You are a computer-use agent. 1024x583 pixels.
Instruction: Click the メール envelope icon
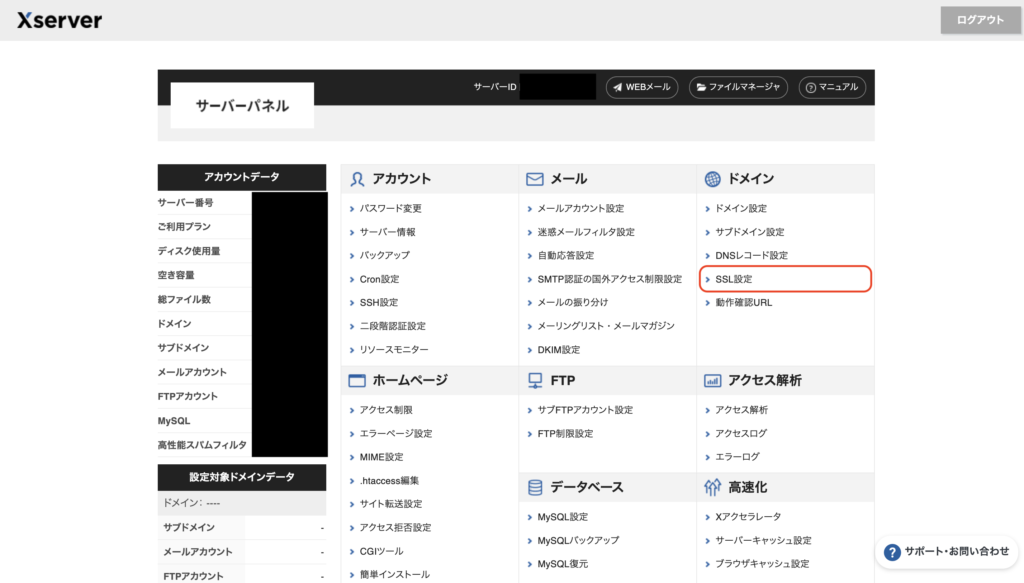click(x=535, y=179)
